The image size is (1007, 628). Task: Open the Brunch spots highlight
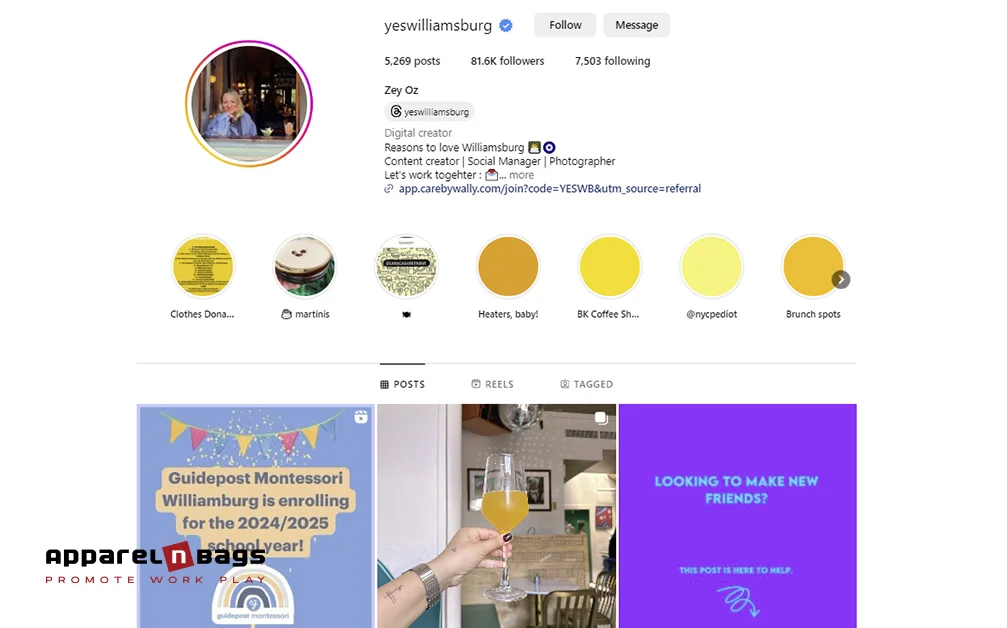point(813,266)
